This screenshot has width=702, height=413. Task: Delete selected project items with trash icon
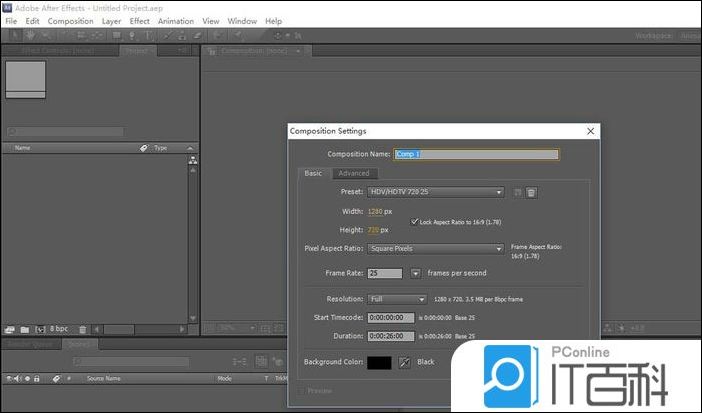coord(83,329)
